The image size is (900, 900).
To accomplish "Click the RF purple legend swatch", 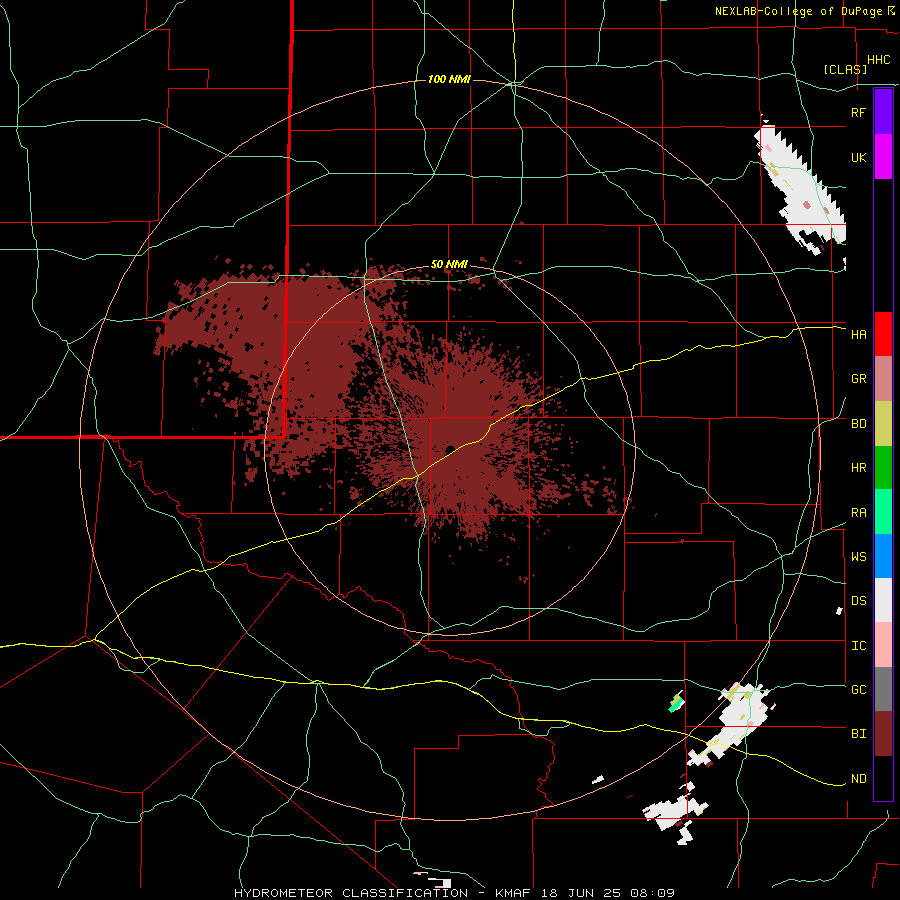I will tap(883, 112).
